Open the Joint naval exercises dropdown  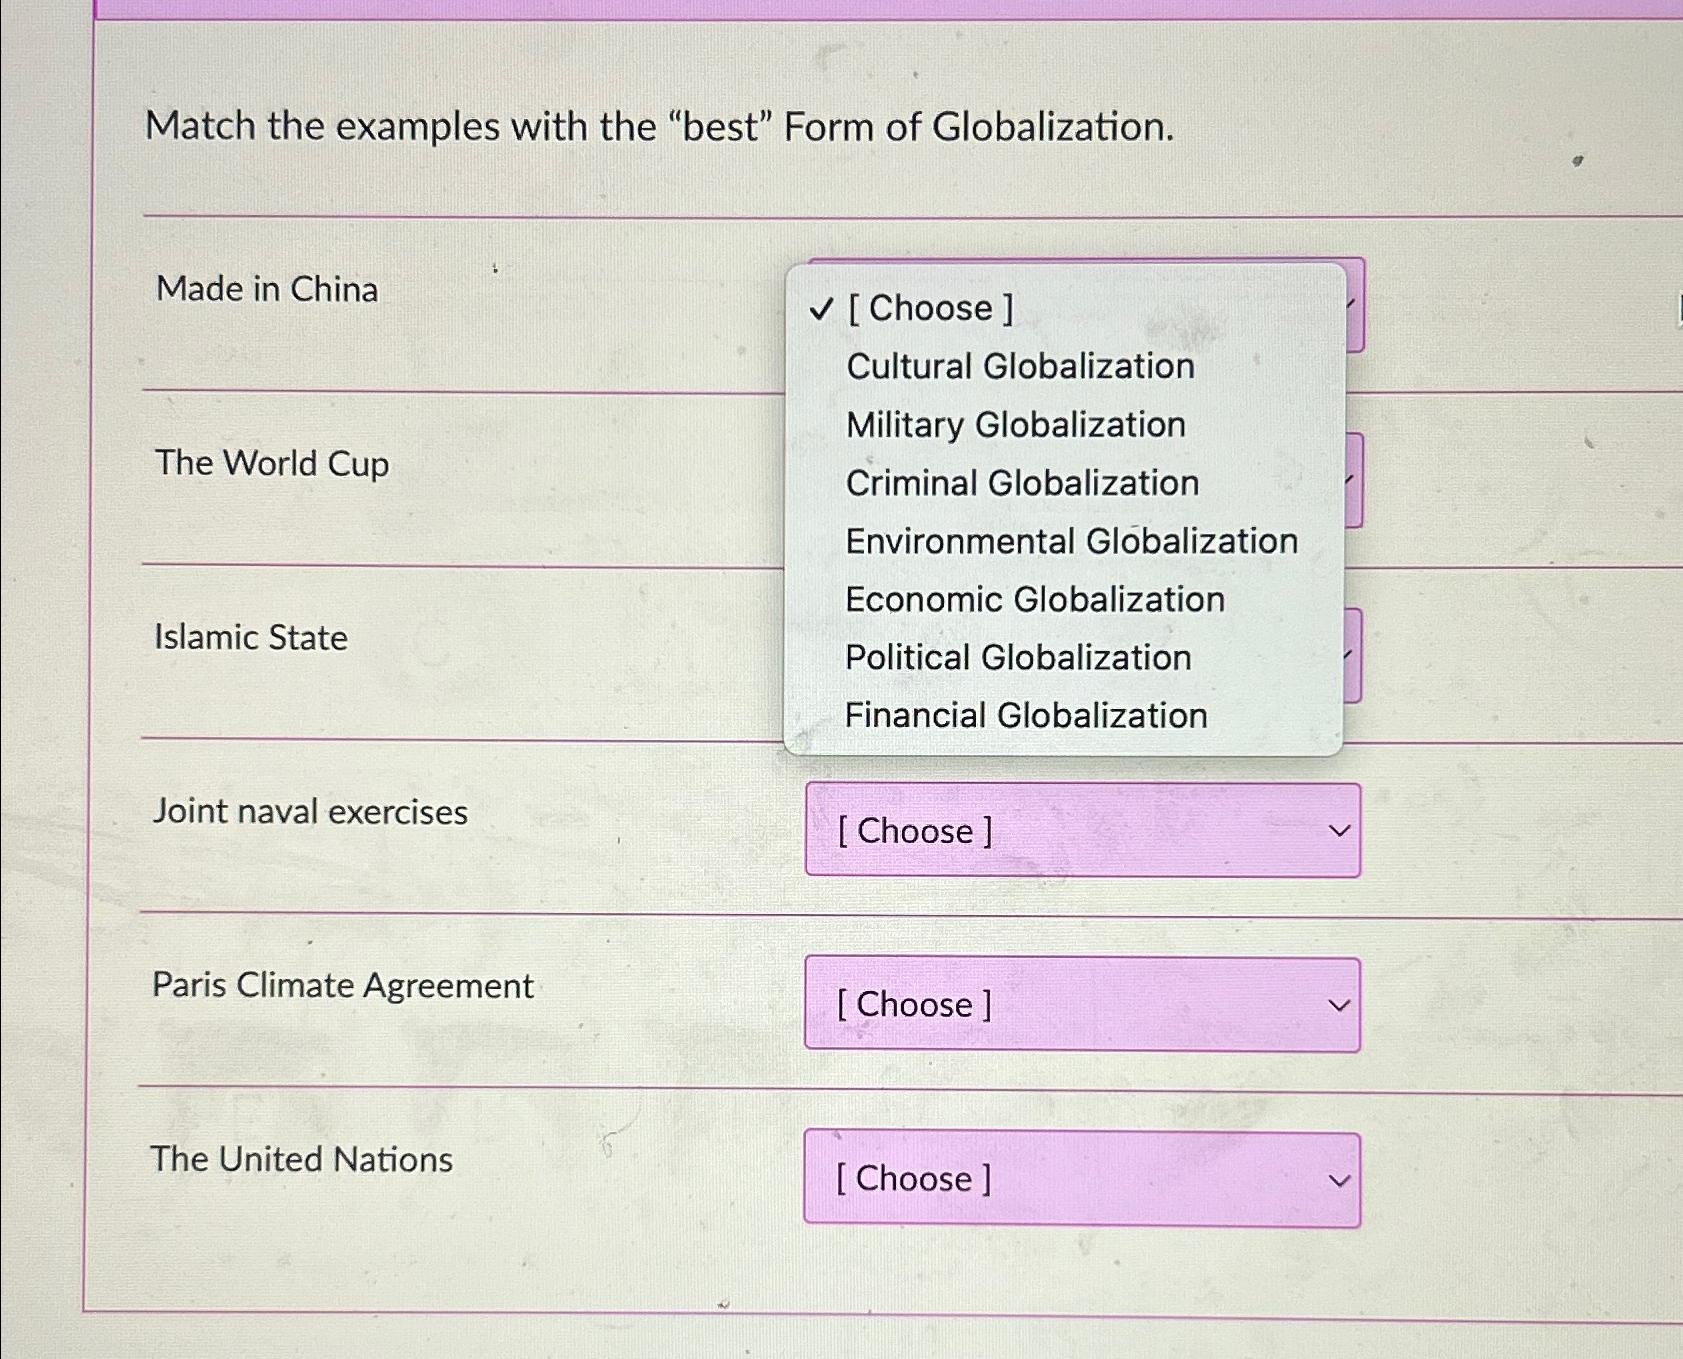pos(1083,830)
